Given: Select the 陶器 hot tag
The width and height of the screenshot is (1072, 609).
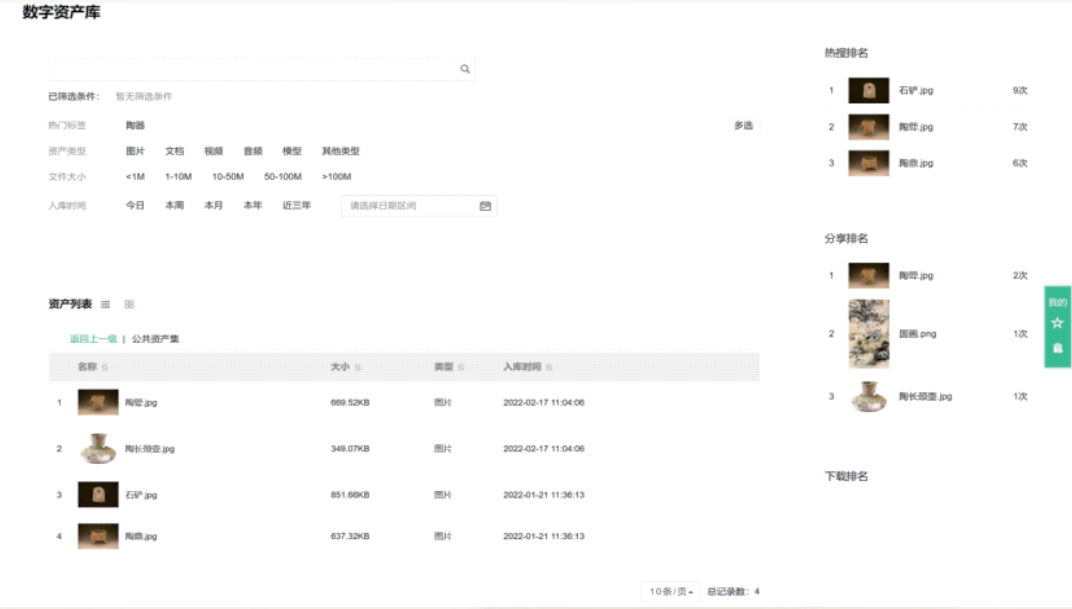Looking at the screenshot, I should 135,126.
